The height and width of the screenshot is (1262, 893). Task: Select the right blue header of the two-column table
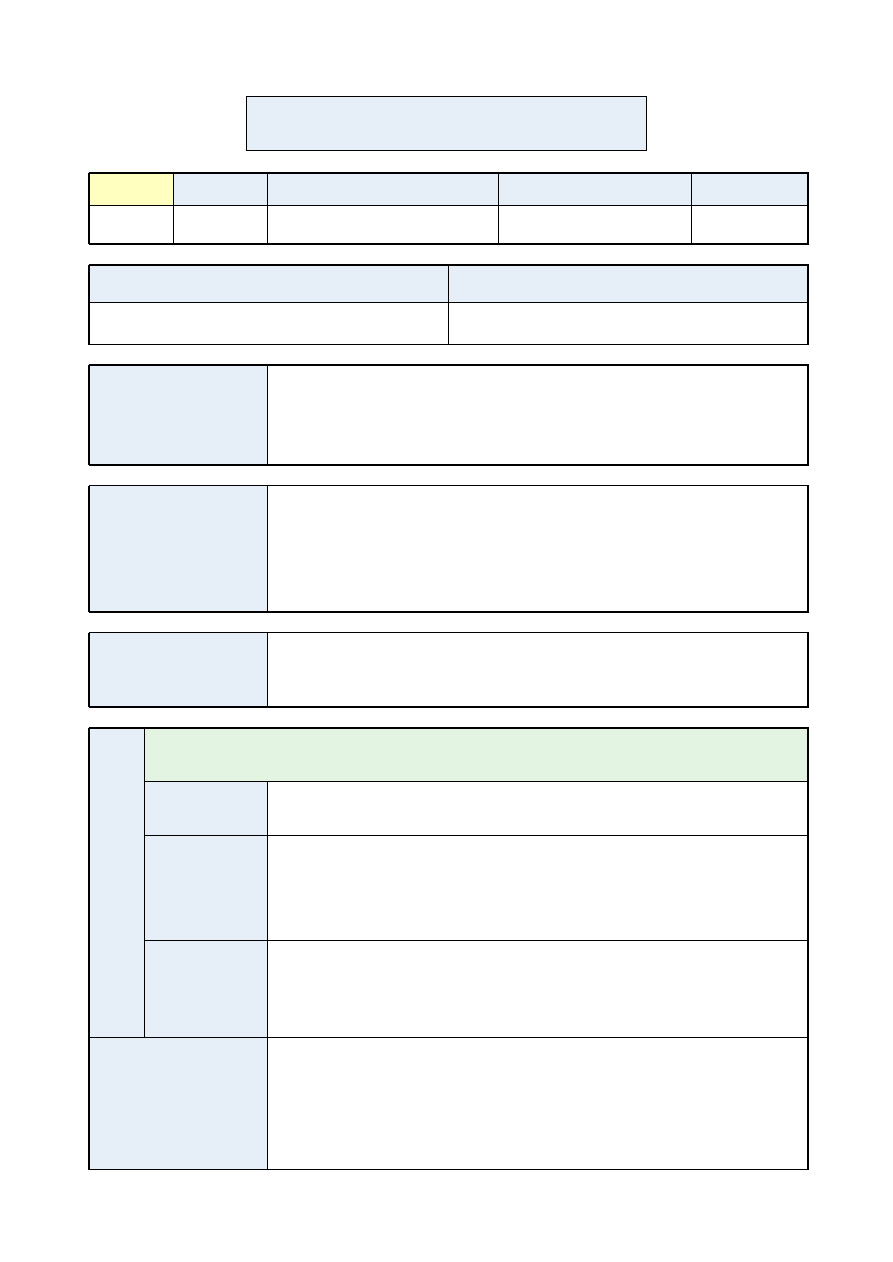628,283
